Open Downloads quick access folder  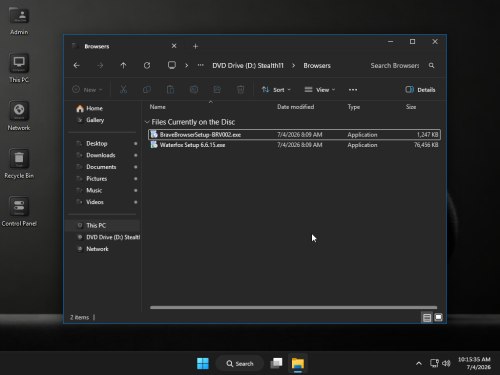pos(101,155)
